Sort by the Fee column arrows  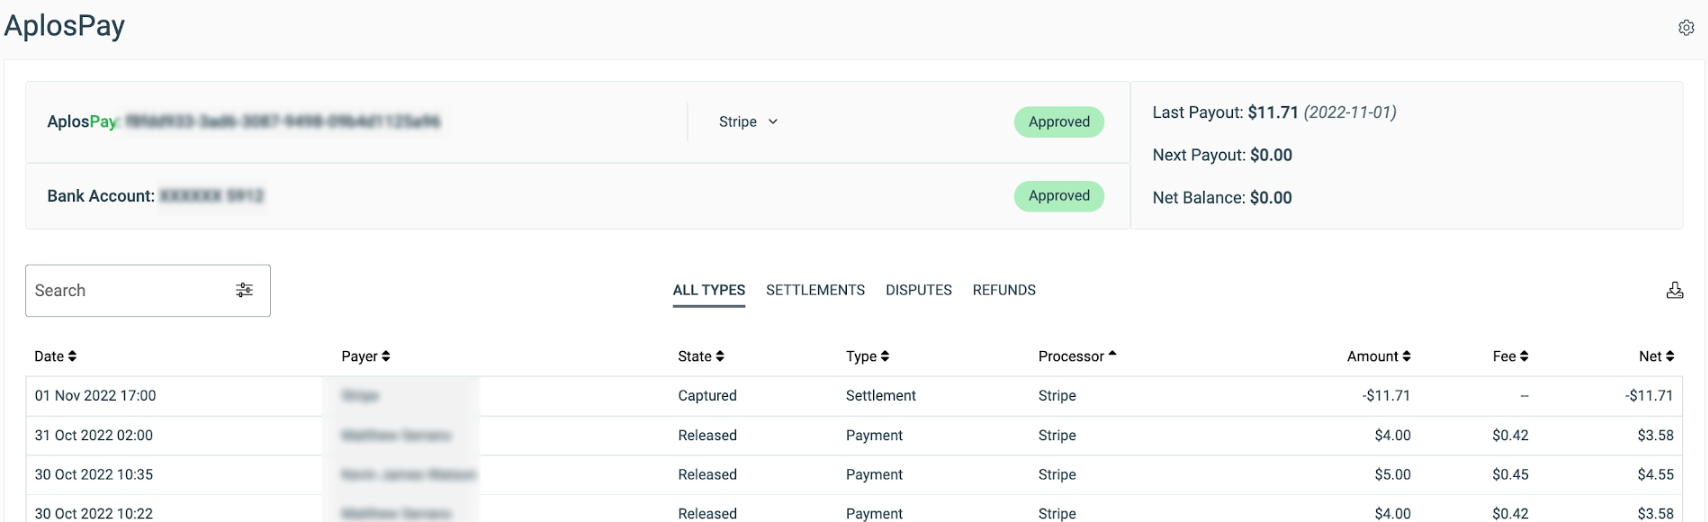1524,356
